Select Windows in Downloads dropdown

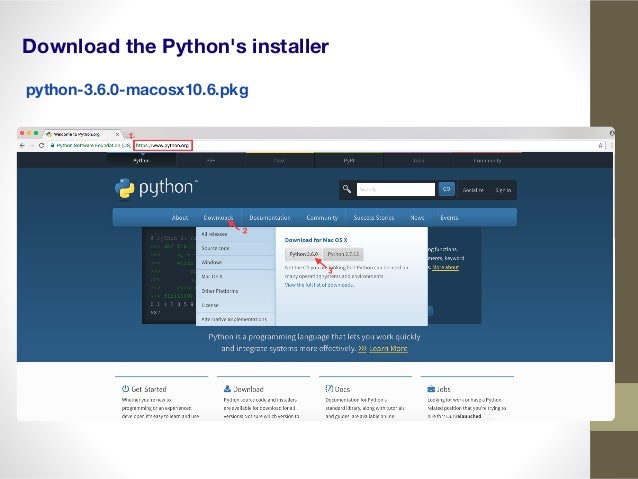236,262
